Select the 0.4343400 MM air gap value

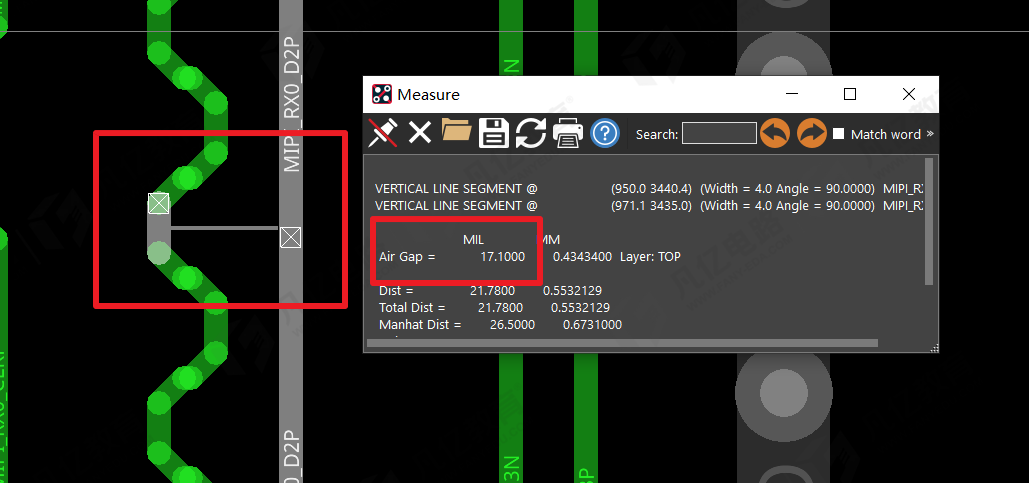583,257
